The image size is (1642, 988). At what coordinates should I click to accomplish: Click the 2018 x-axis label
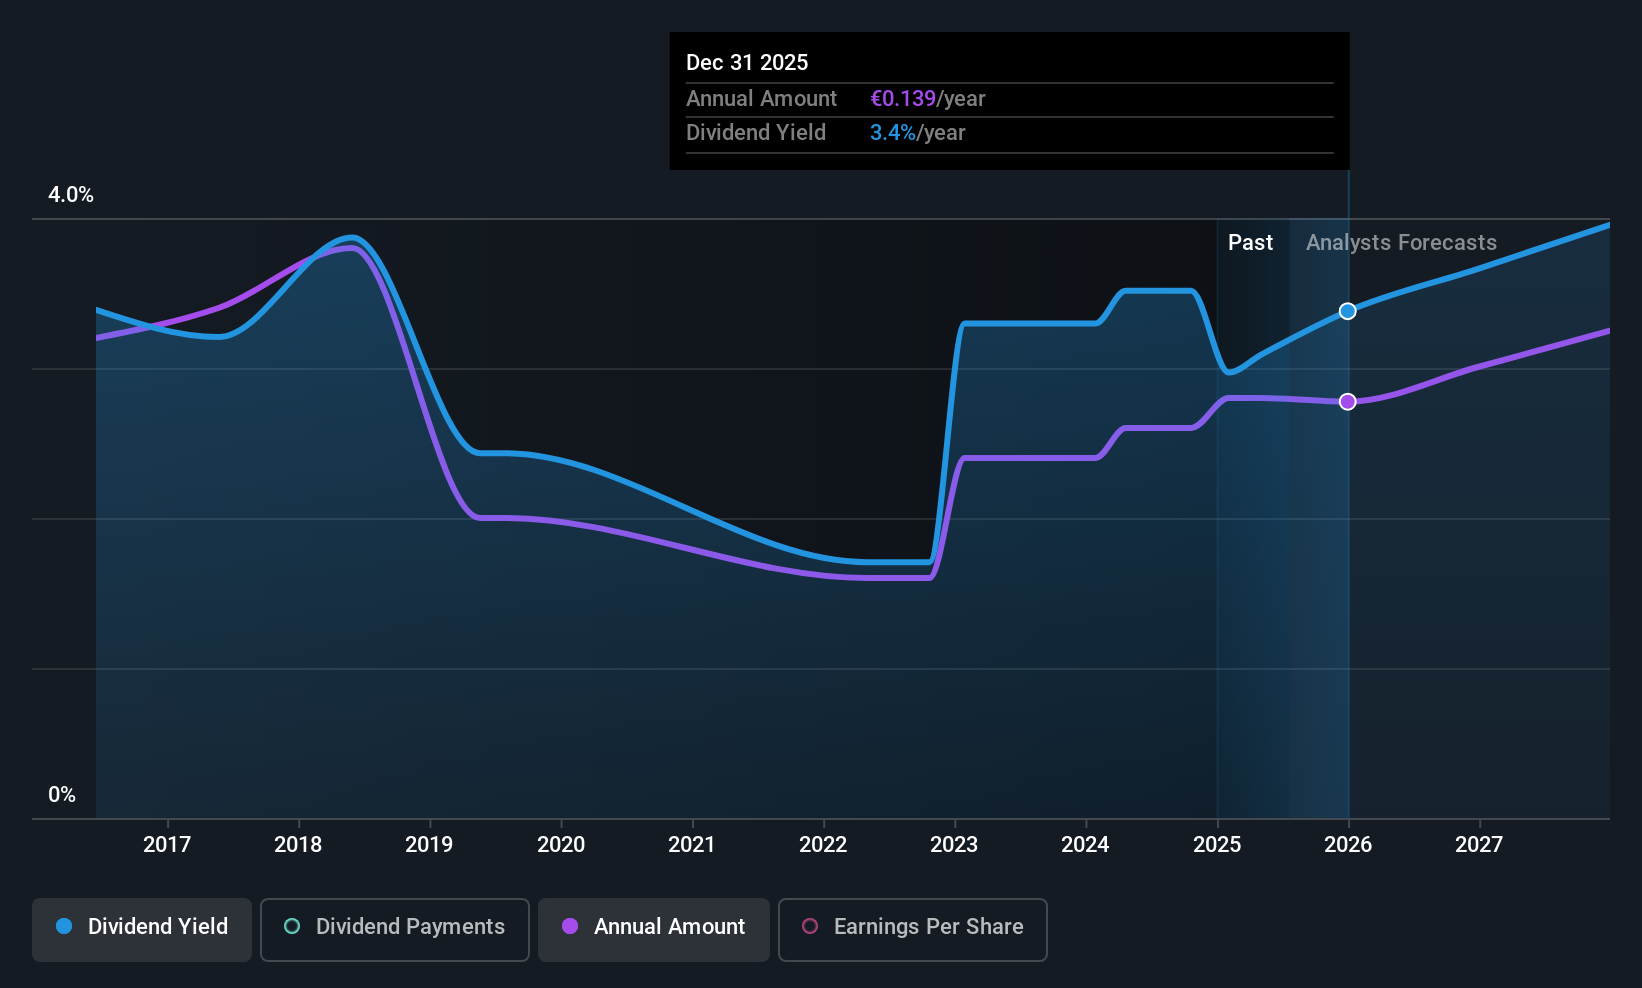[298, 845]
